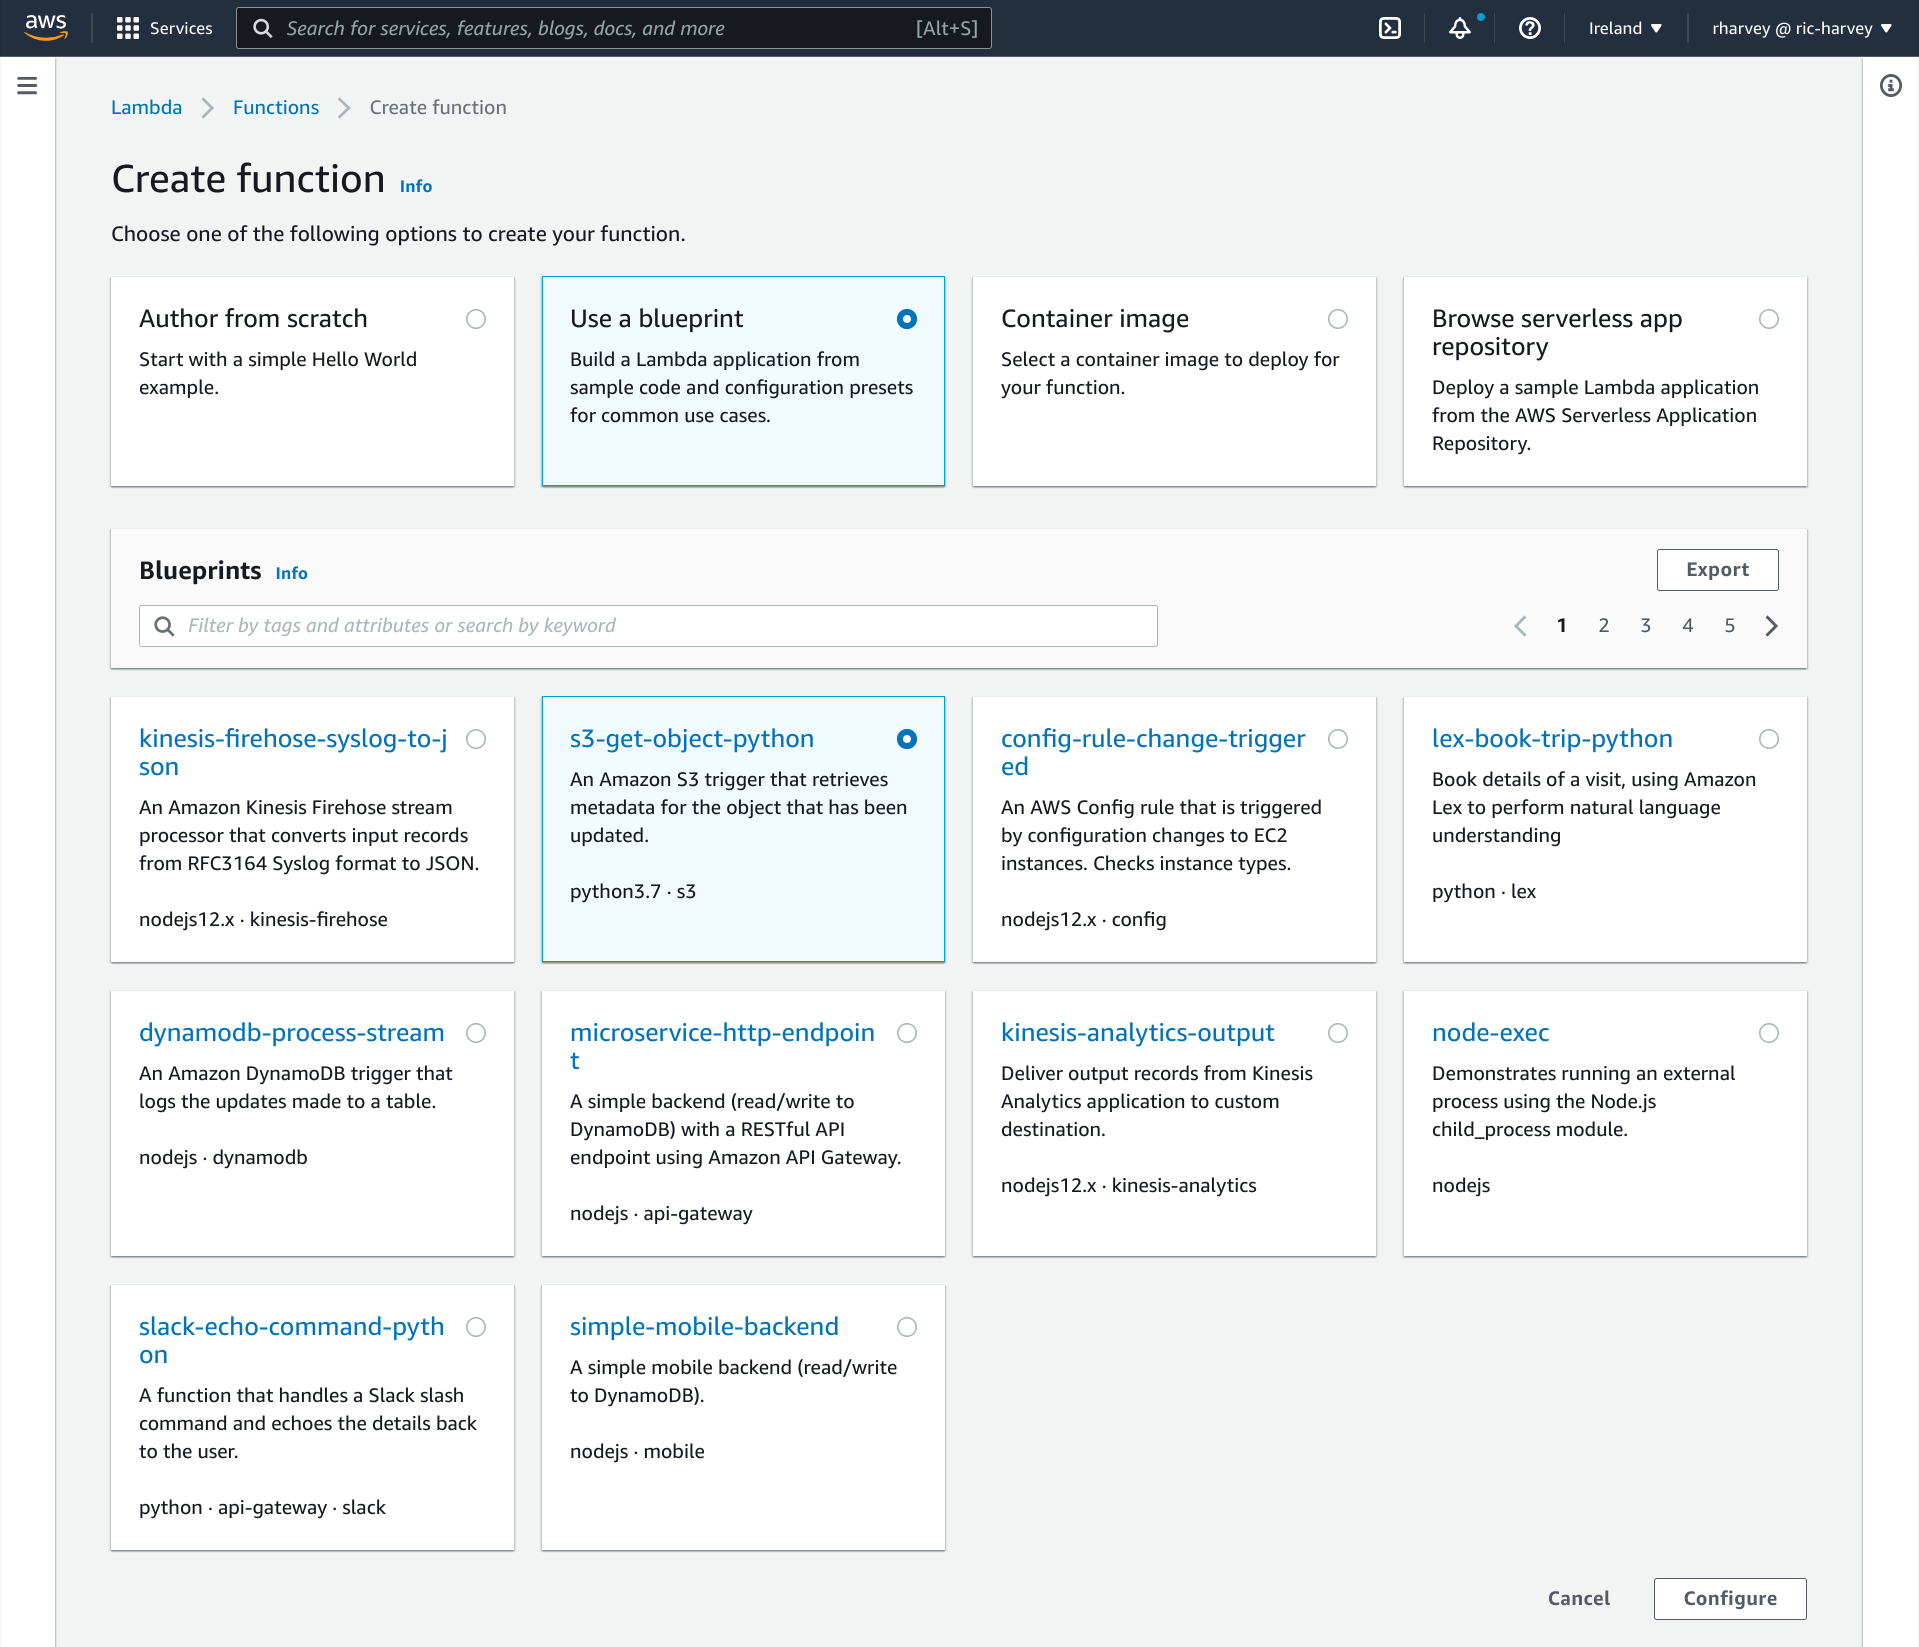
Task: Focus the blueprints keyword filter field
Action: tap(648, 626)
